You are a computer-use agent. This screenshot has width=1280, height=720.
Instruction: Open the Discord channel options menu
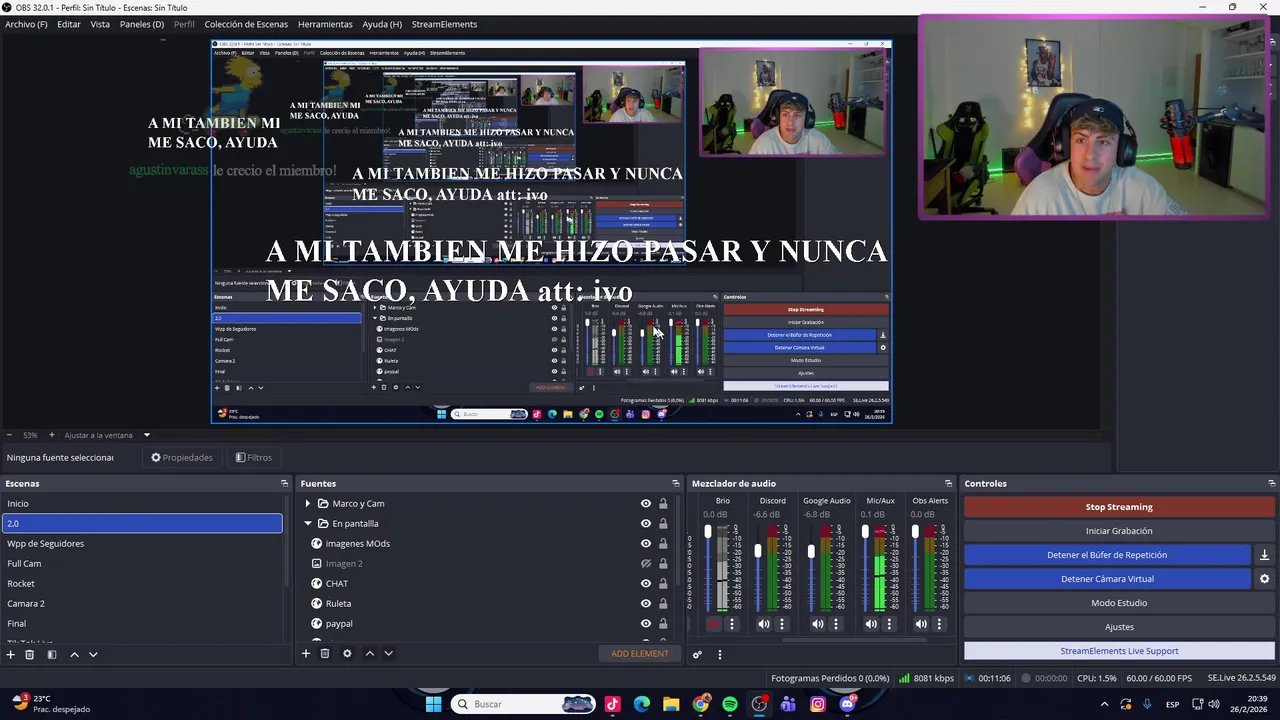pyautogui.click(x=782, y=624)
